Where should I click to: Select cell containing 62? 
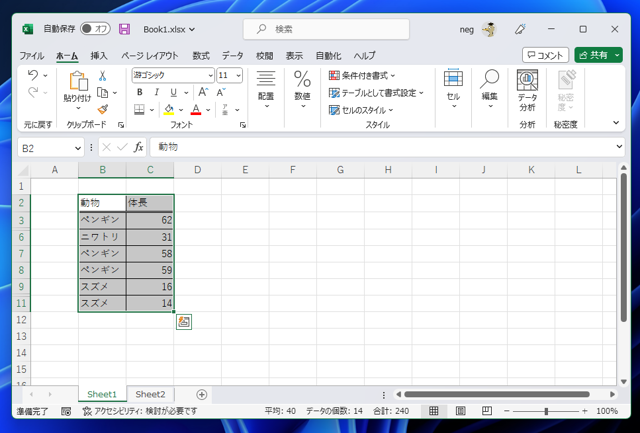click(150, 220)
